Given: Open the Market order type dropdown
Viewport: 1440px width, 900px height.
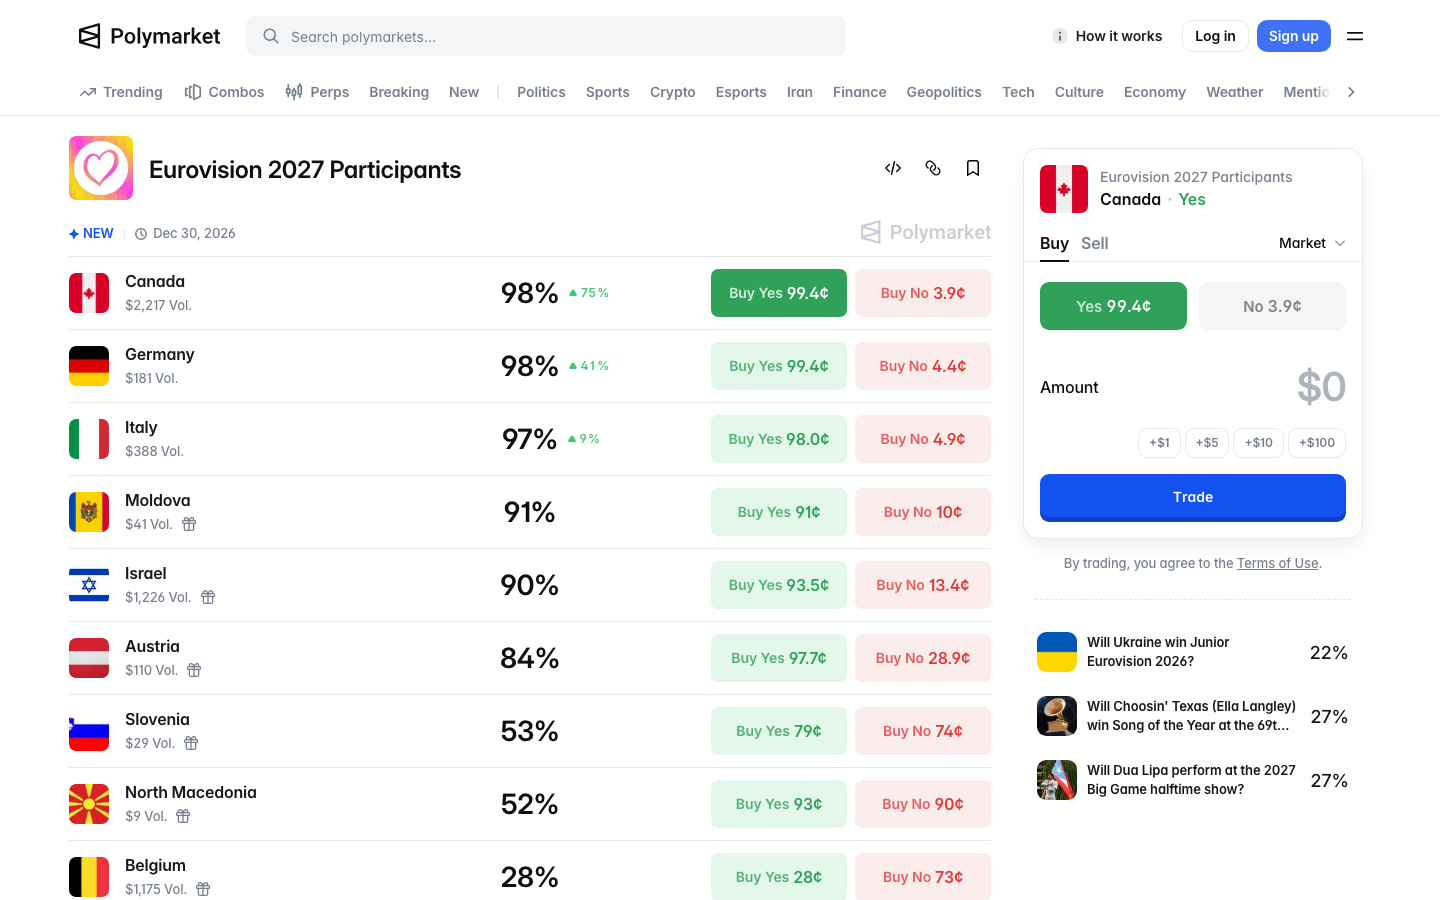Looking at the screenshot, I should point(1312,243).
